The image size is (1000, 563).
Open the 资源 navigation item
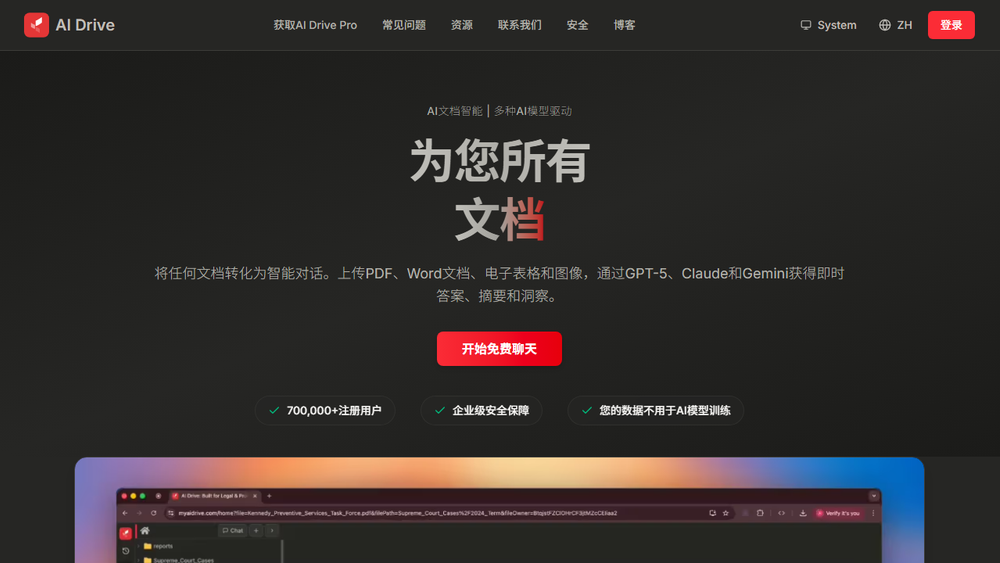click(462, 25)
